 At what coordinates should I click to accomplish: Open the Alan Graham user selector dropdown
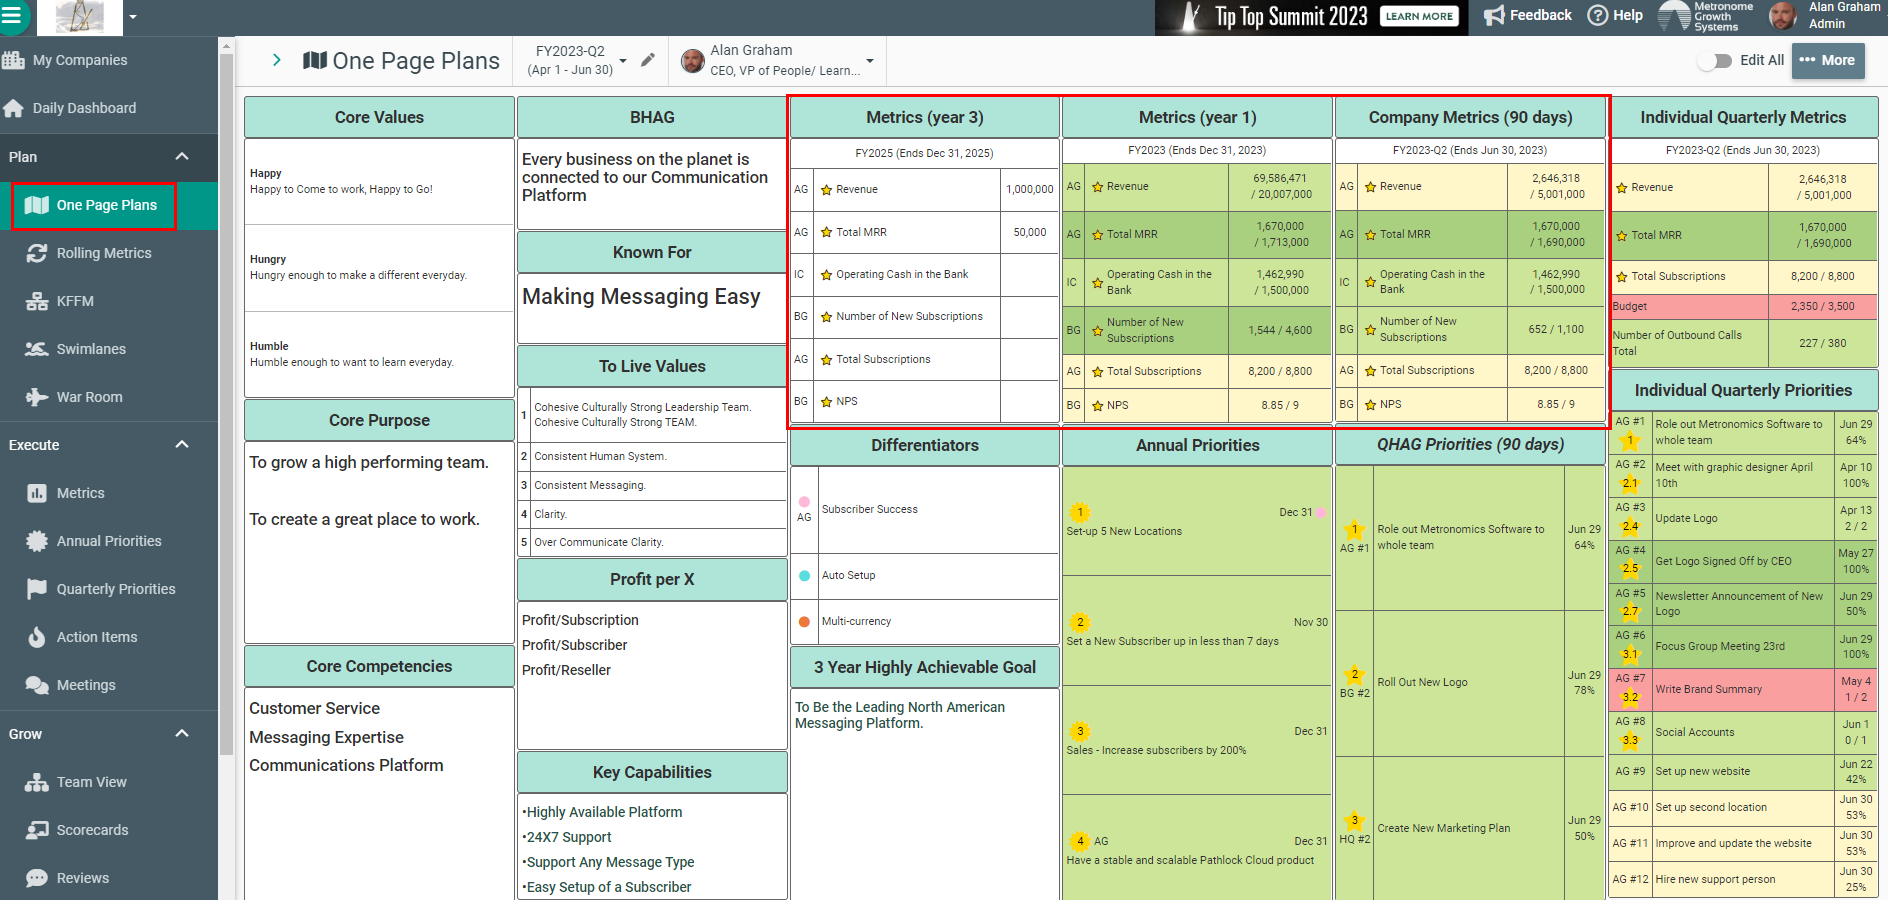point(869,61)
